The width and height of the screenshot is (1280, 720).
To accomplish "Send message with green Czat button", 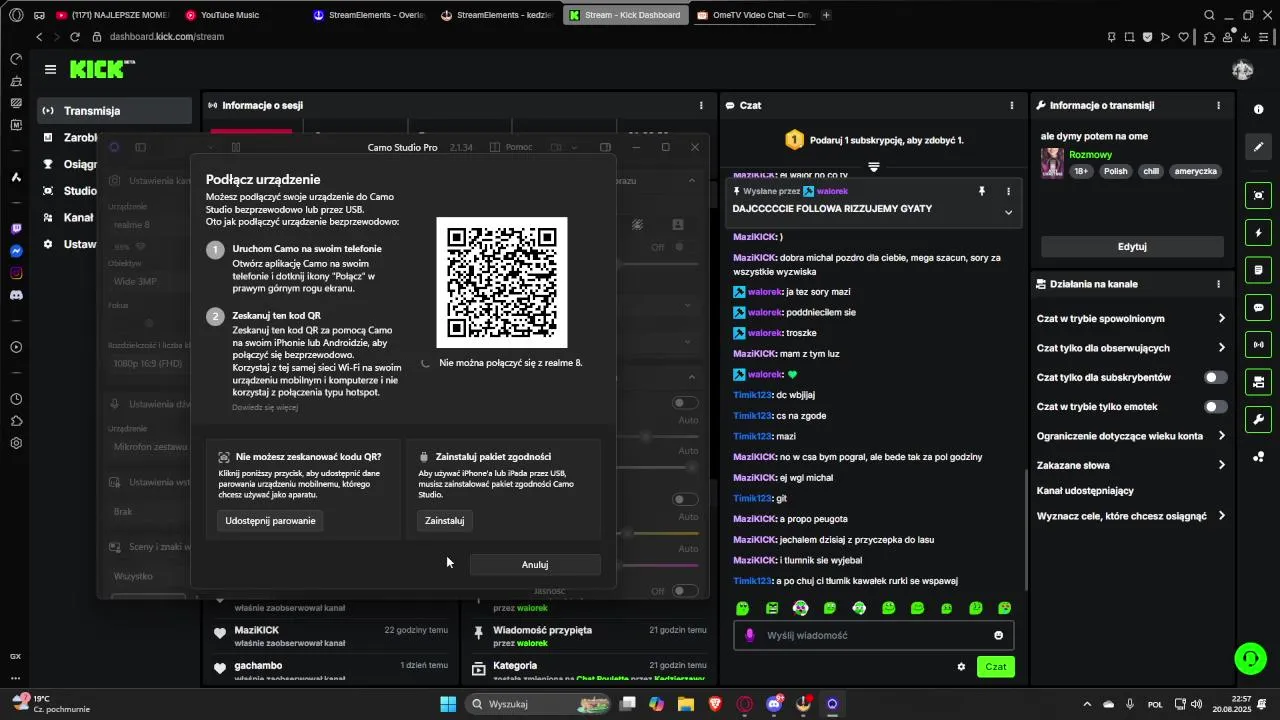I will click(x=996, y=667).
